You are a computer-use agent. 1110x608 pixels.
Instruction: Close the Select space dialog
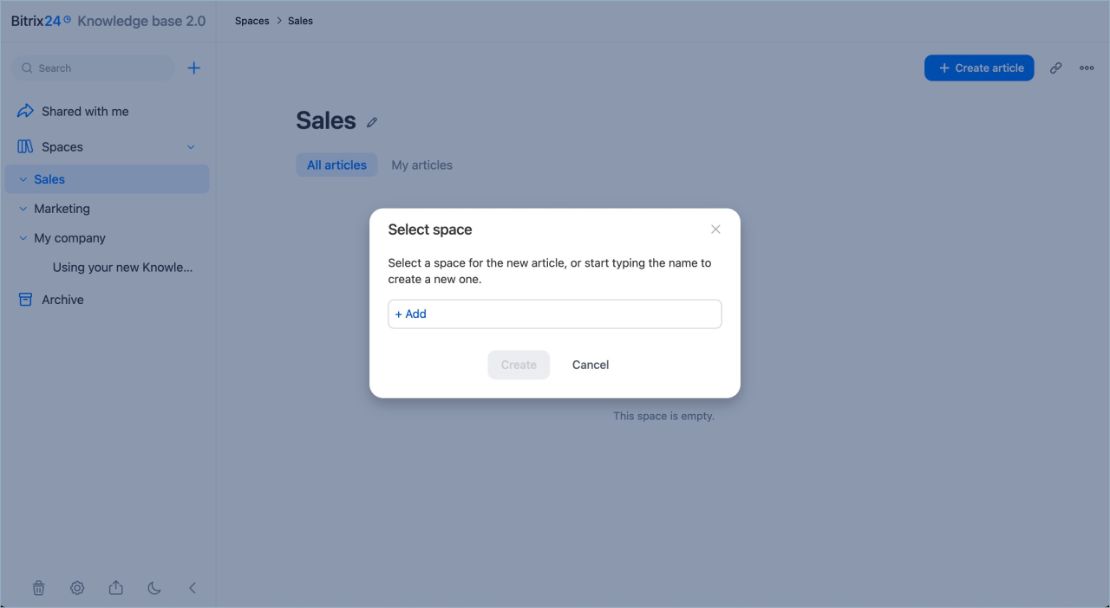point(716,229)
